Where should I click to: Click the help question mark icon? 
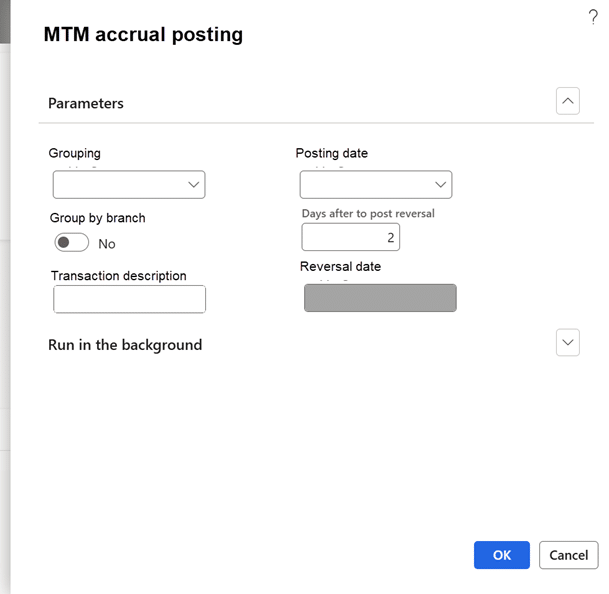(x=593, y=16)
